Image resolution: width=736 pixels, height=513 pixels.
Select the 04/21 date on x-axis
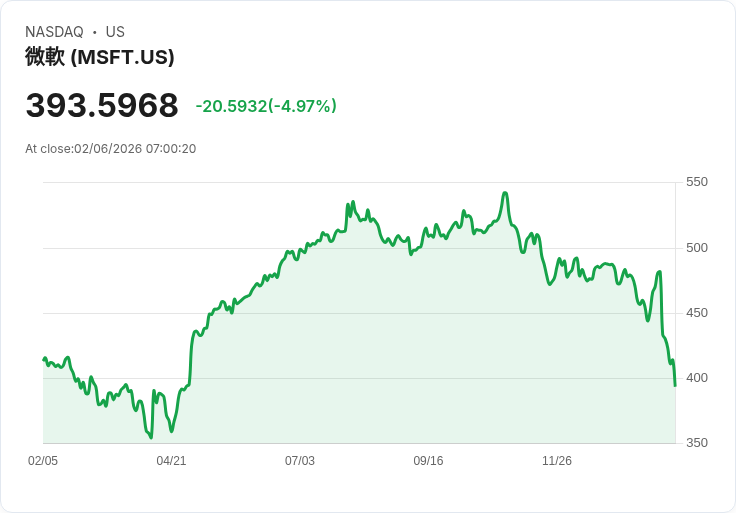click(x=171, y=461)
